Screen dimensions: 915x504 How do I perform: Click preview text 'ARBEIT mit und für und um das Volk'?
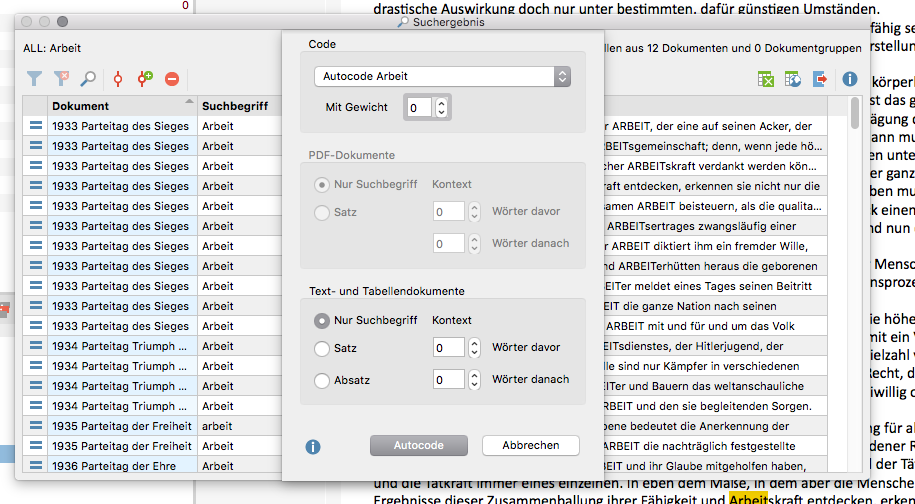click(701, 326)
